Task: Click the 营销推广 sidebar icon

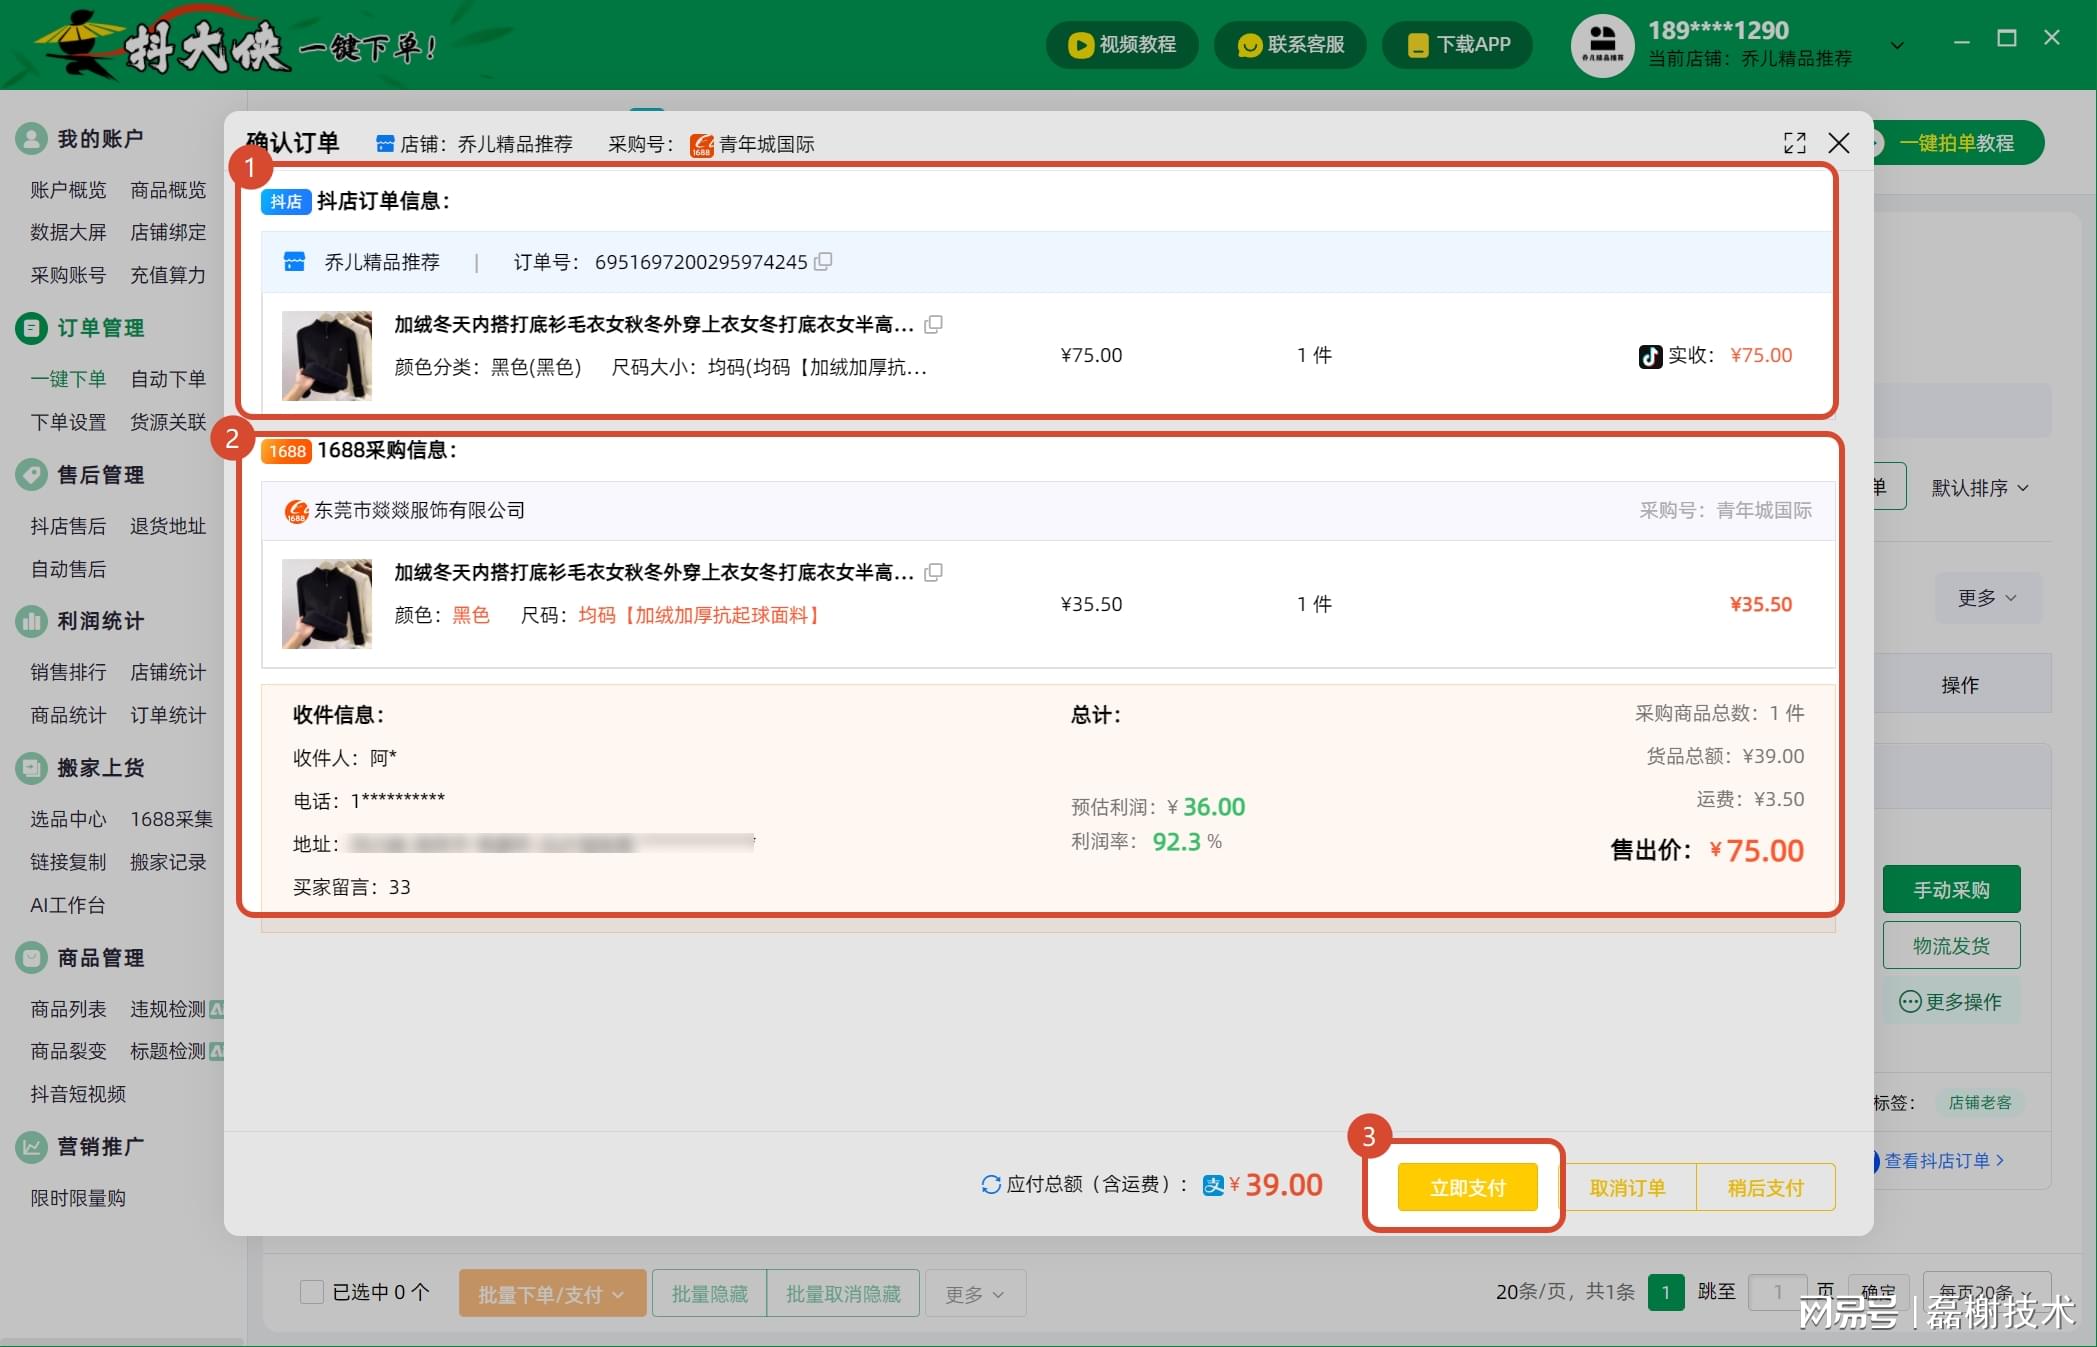Action: click(31, 1147)
